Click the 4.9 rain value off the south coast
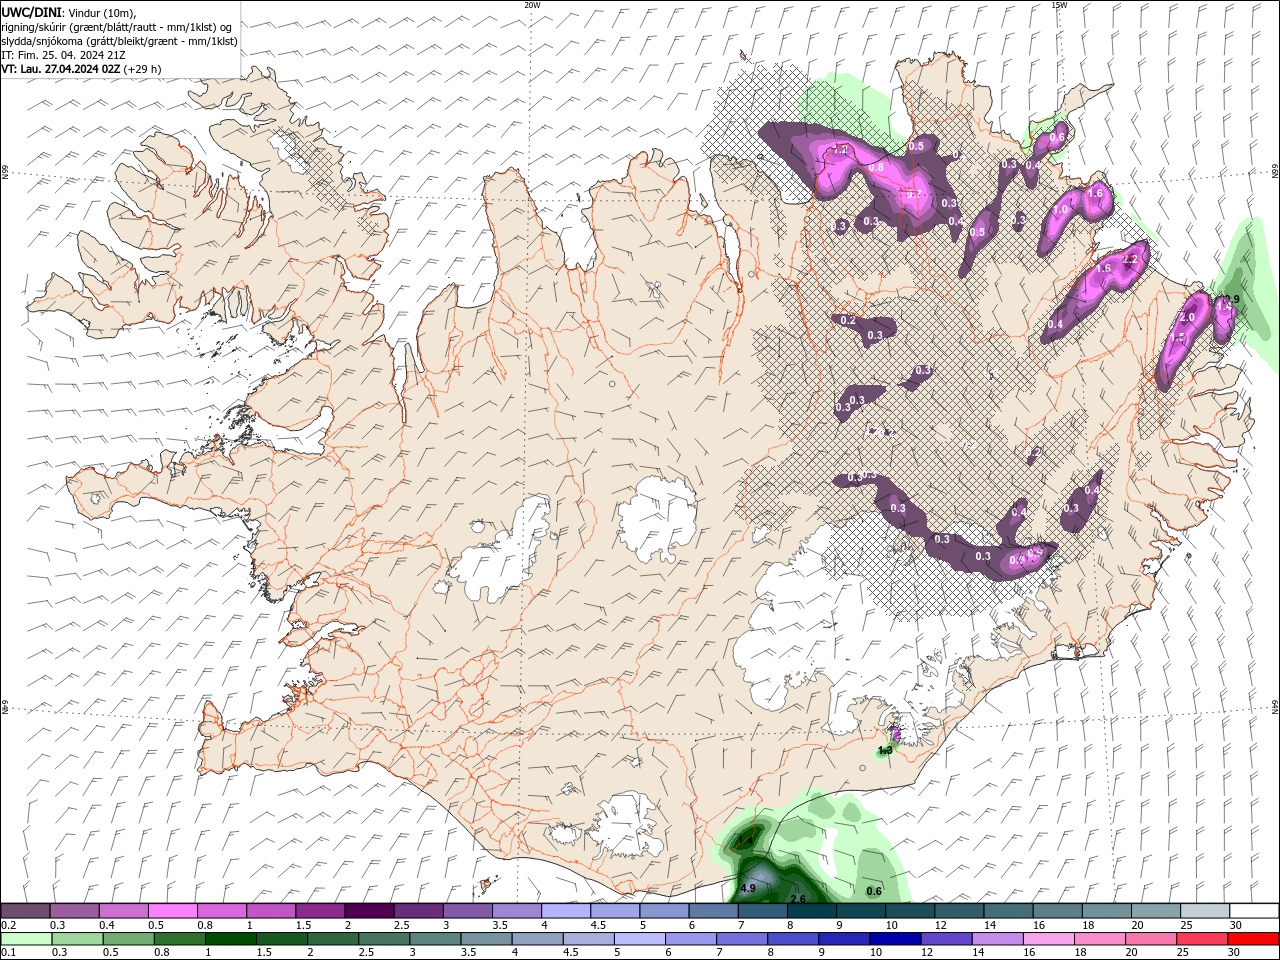Viewport: 1280px width, 960px height. pyautogui.click(x=748, y=888)
